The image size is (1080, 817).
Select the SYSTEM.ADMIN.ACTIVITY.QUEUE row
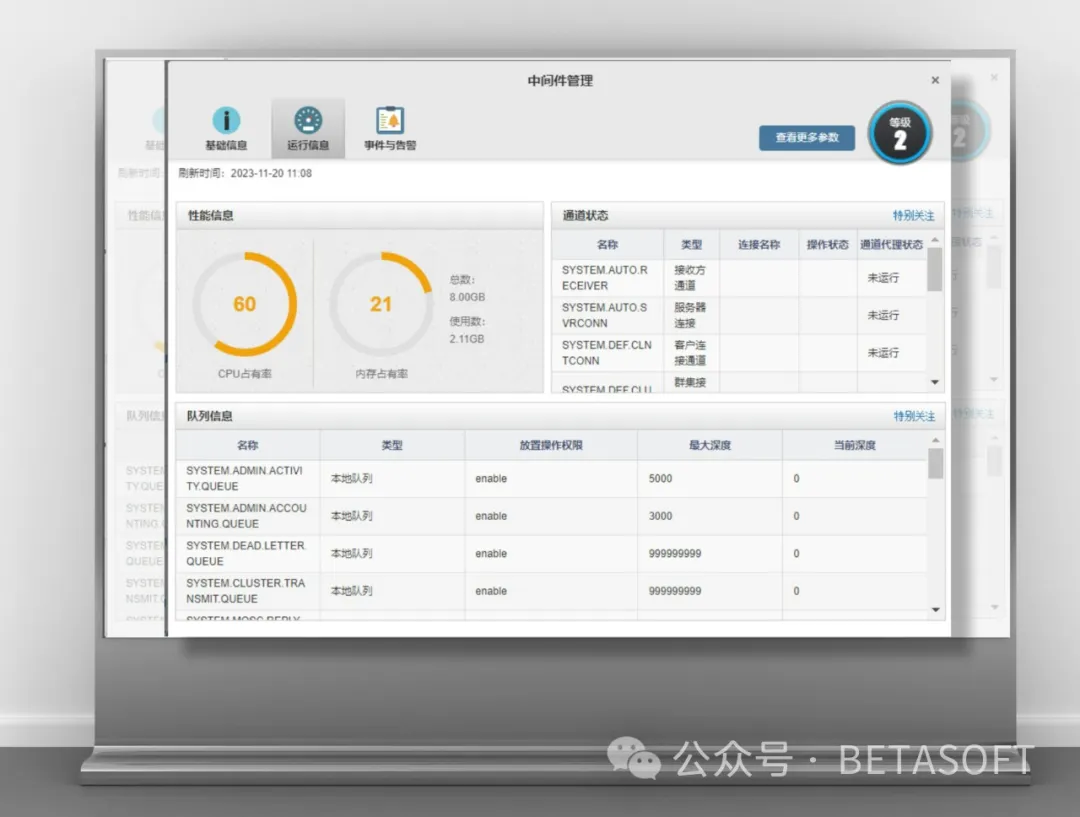[551, 479]
